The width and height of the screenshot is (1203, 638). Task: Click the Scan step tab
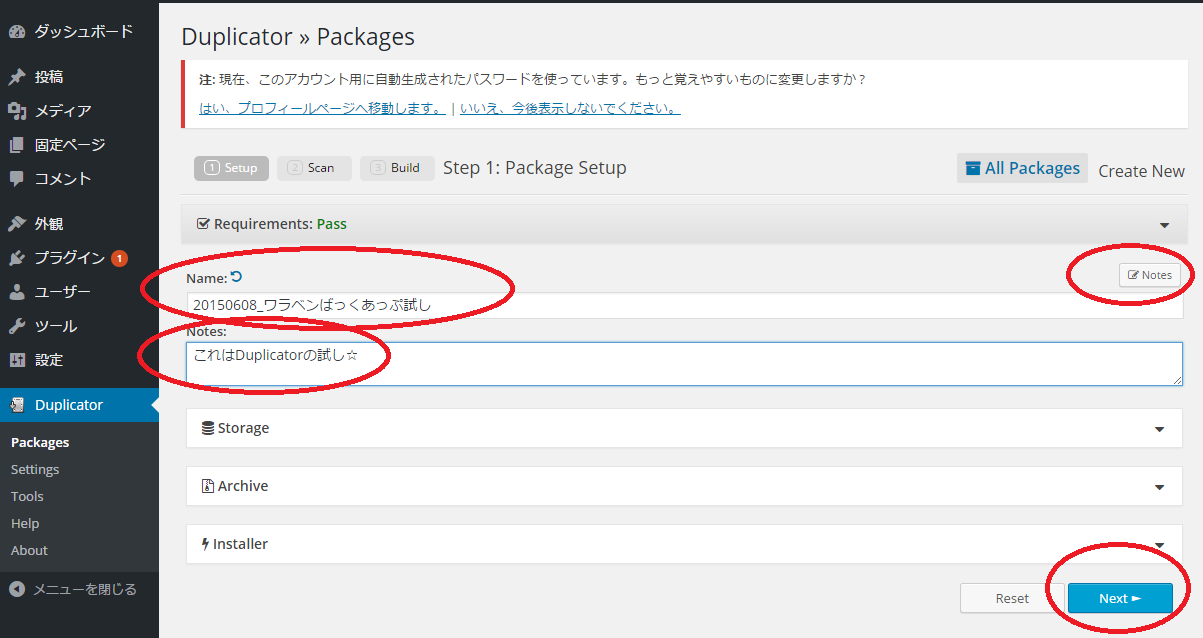[x=314, y=168]
